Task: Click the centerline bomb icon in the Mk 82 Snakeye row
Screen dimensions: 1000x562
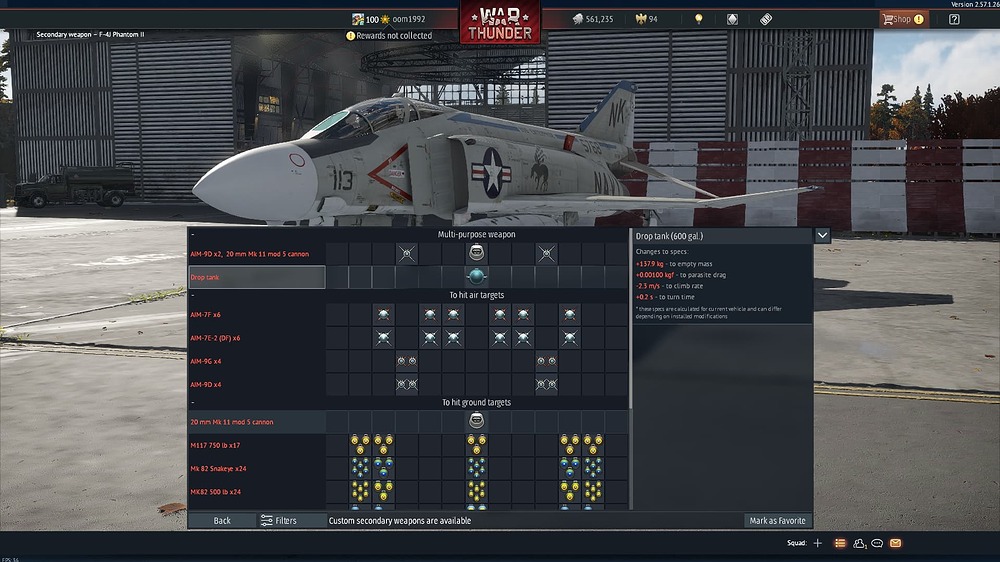Action: 476,468
